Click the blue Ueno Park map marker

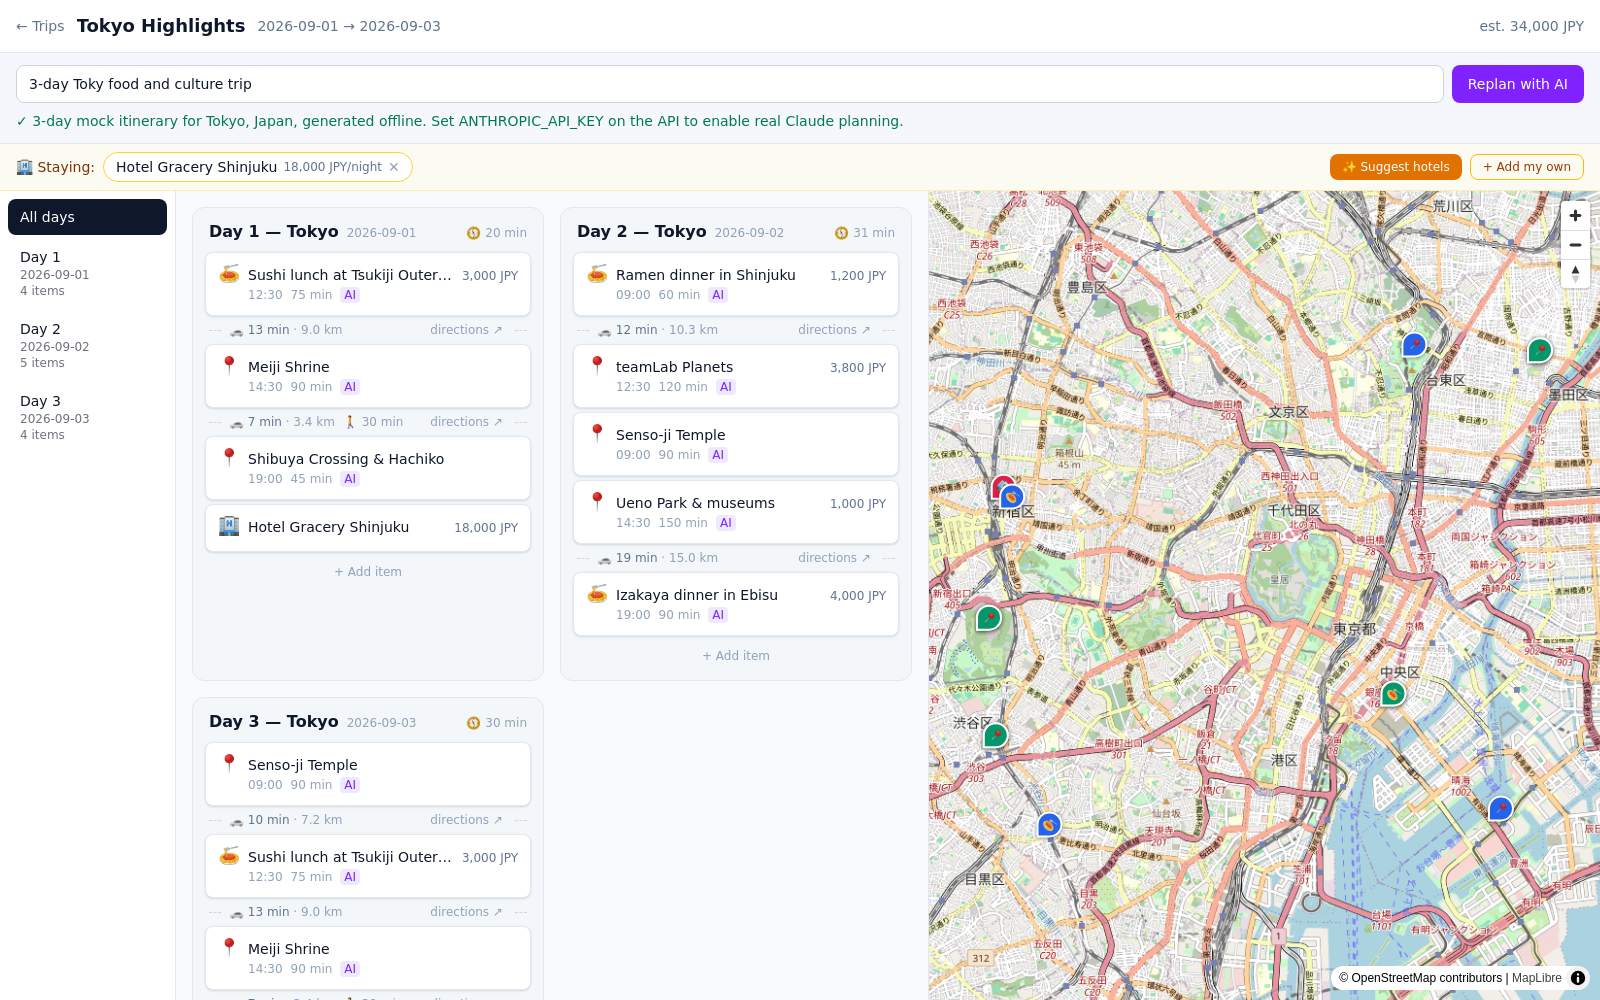(1413, 346)
